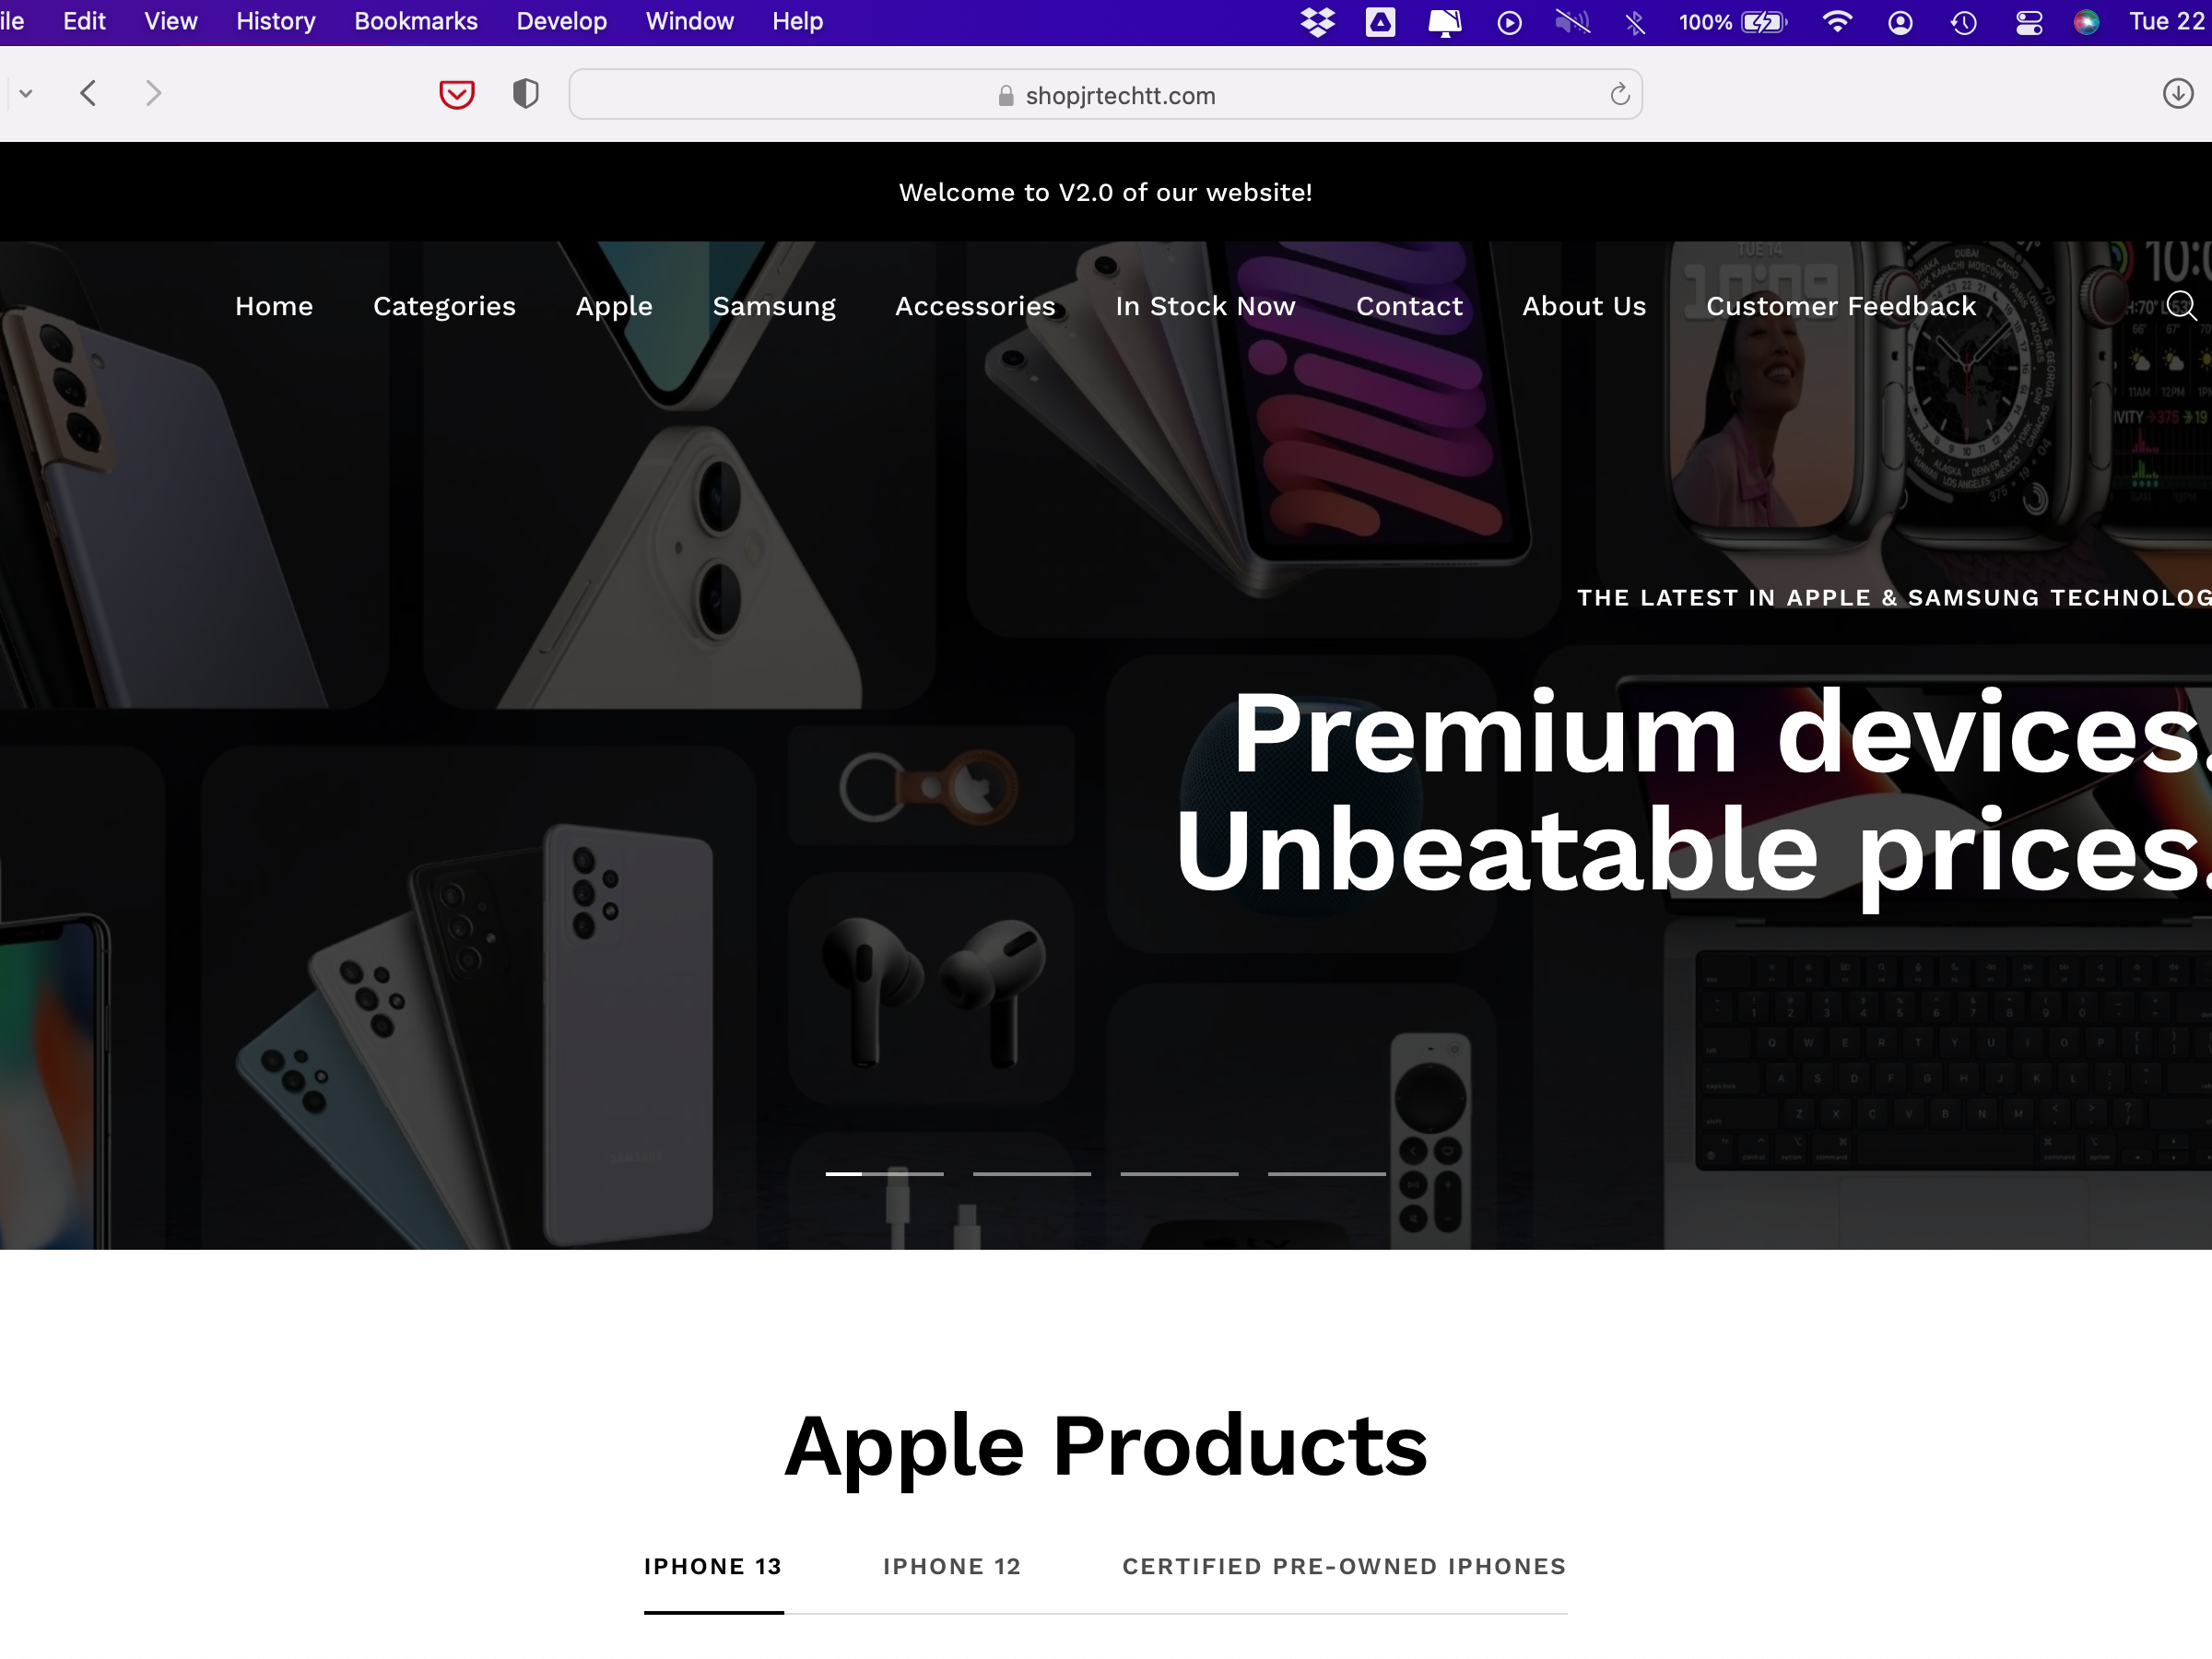Open the Categories navigation menu
The image size is (2212, 1659).
444,306
